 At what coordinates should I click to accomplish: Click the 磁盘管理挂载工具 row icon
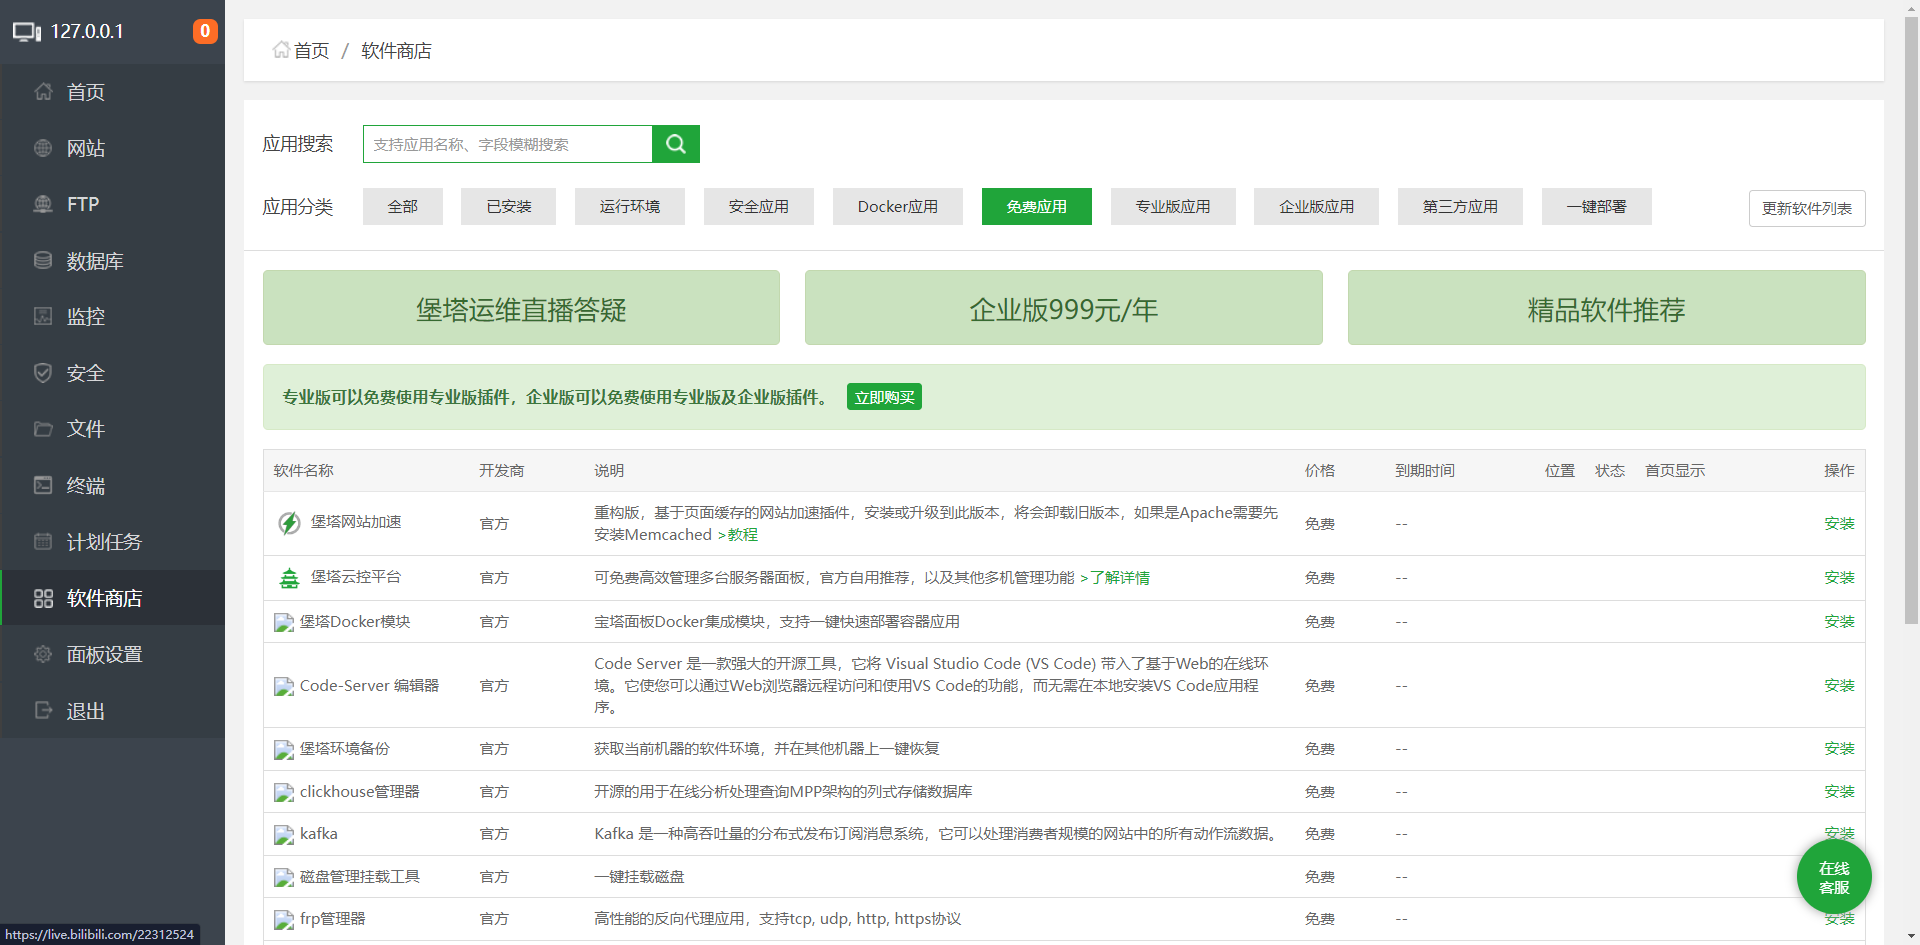tap(284, 878)
